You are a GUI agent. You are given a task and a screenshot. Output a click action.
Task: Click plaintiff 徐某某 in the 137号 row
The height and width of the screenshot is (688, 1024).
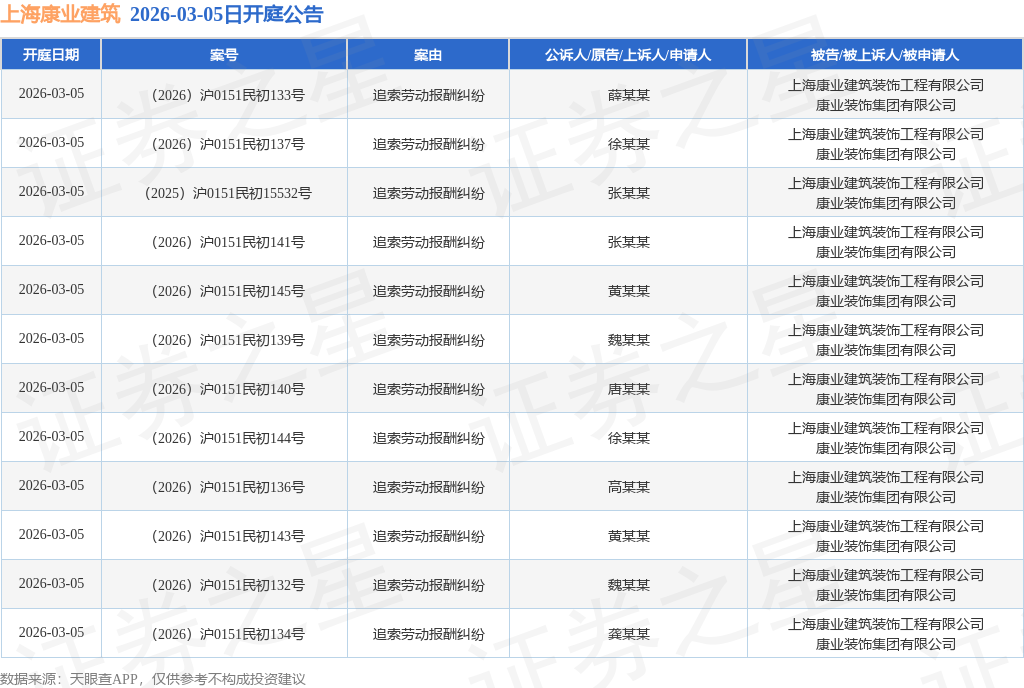tap(628, 144)
